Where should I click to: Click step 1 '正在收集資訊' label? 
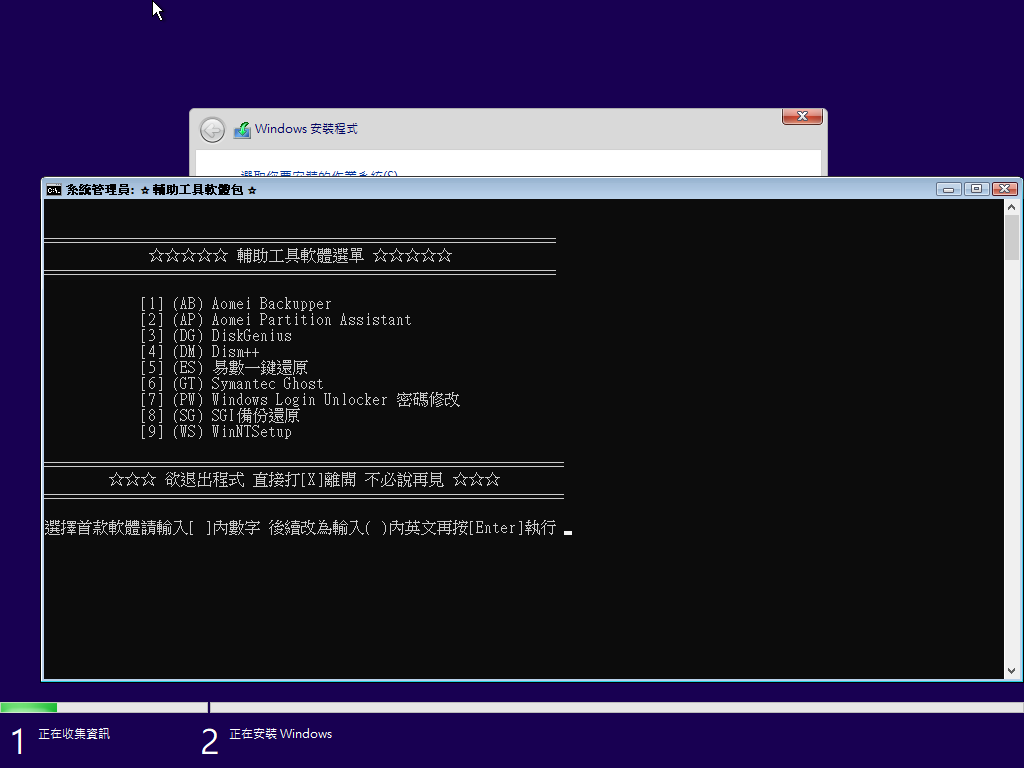pos(74,734)
